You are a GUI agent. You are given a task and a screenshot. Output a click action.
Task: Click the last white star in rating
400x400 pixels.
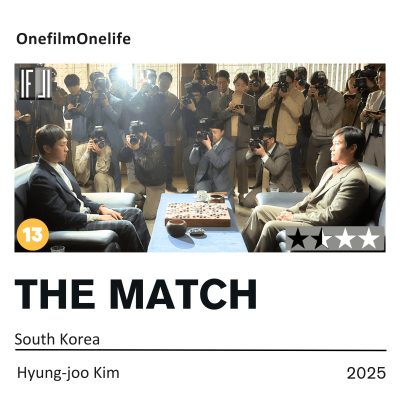(369, 239)
